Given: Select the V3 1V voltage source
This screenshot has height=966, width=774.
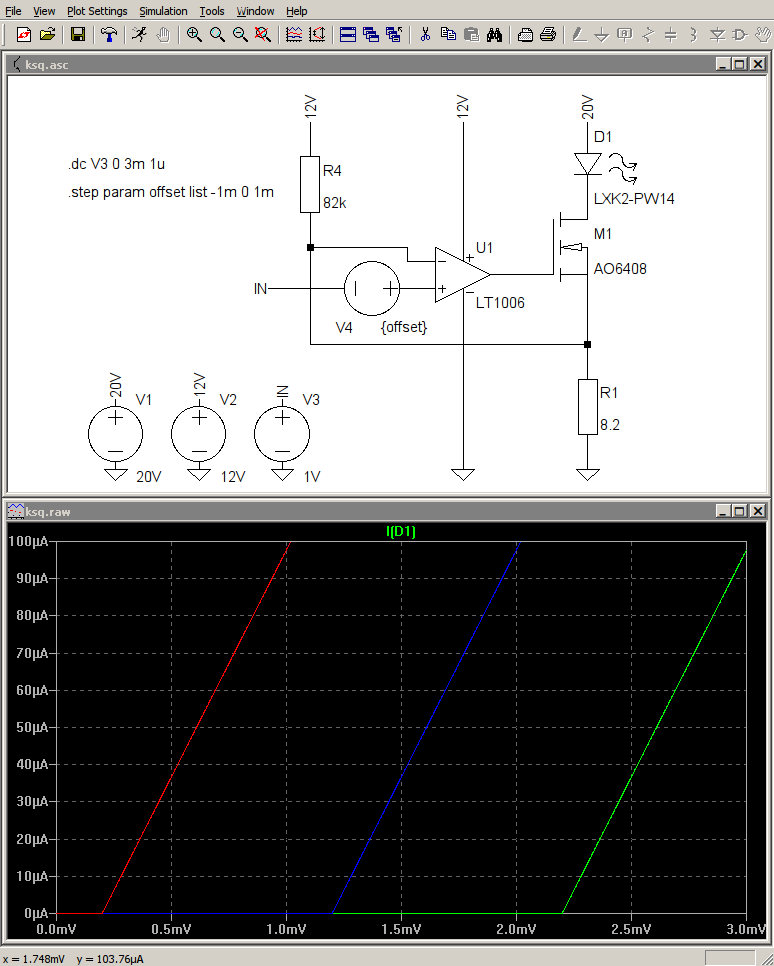Looking at the screenshot, I should (x=282, y=434).
